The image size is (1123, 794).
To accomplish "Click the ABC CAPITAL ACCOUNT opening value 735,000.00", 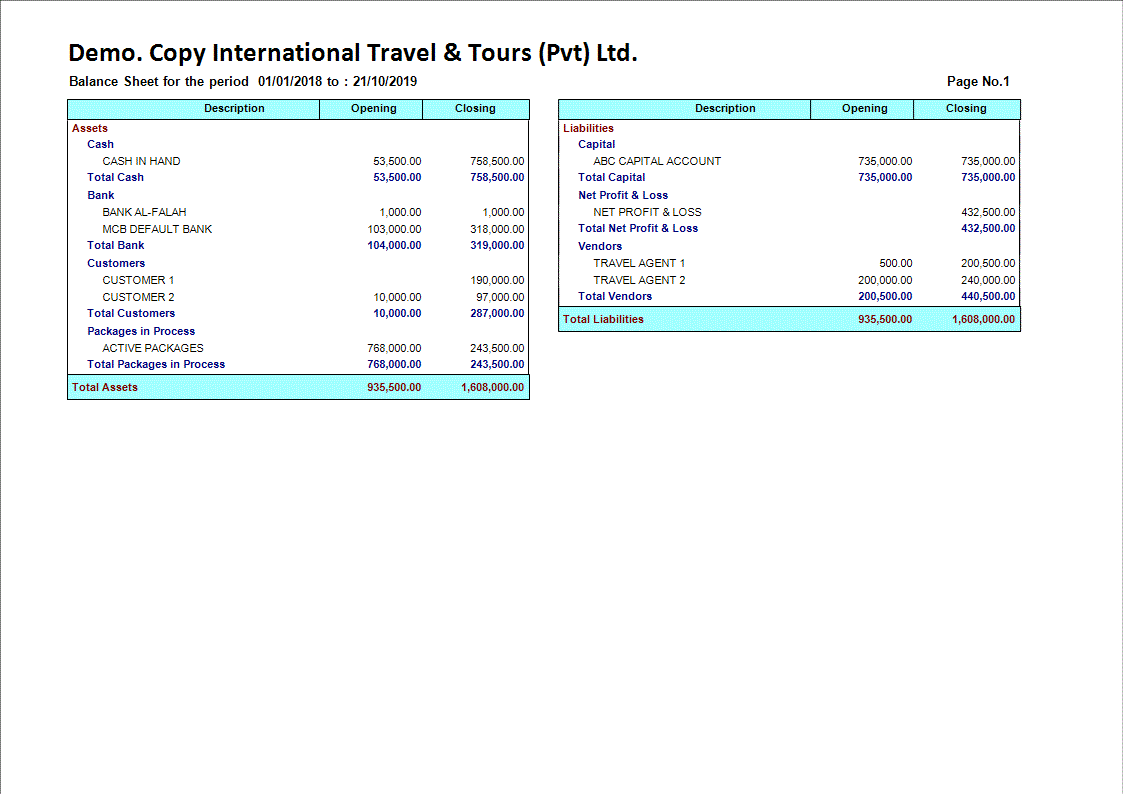I will click(x=885, y=161).
